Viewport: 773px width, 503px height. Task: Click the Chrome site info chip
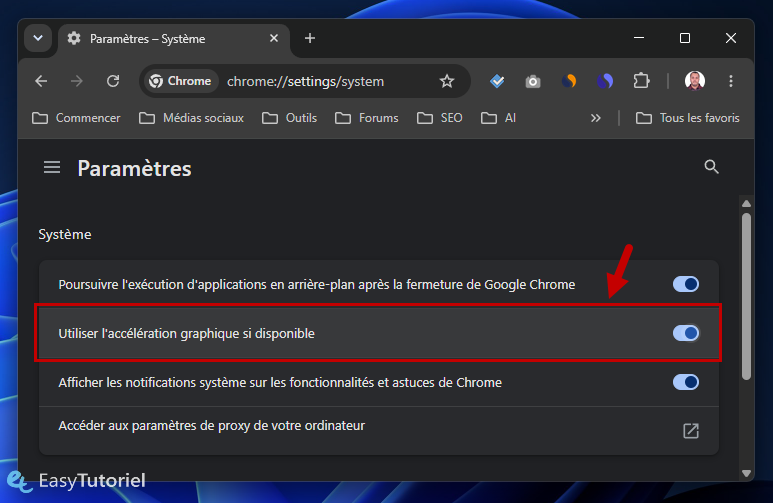(x=180, y=81)
